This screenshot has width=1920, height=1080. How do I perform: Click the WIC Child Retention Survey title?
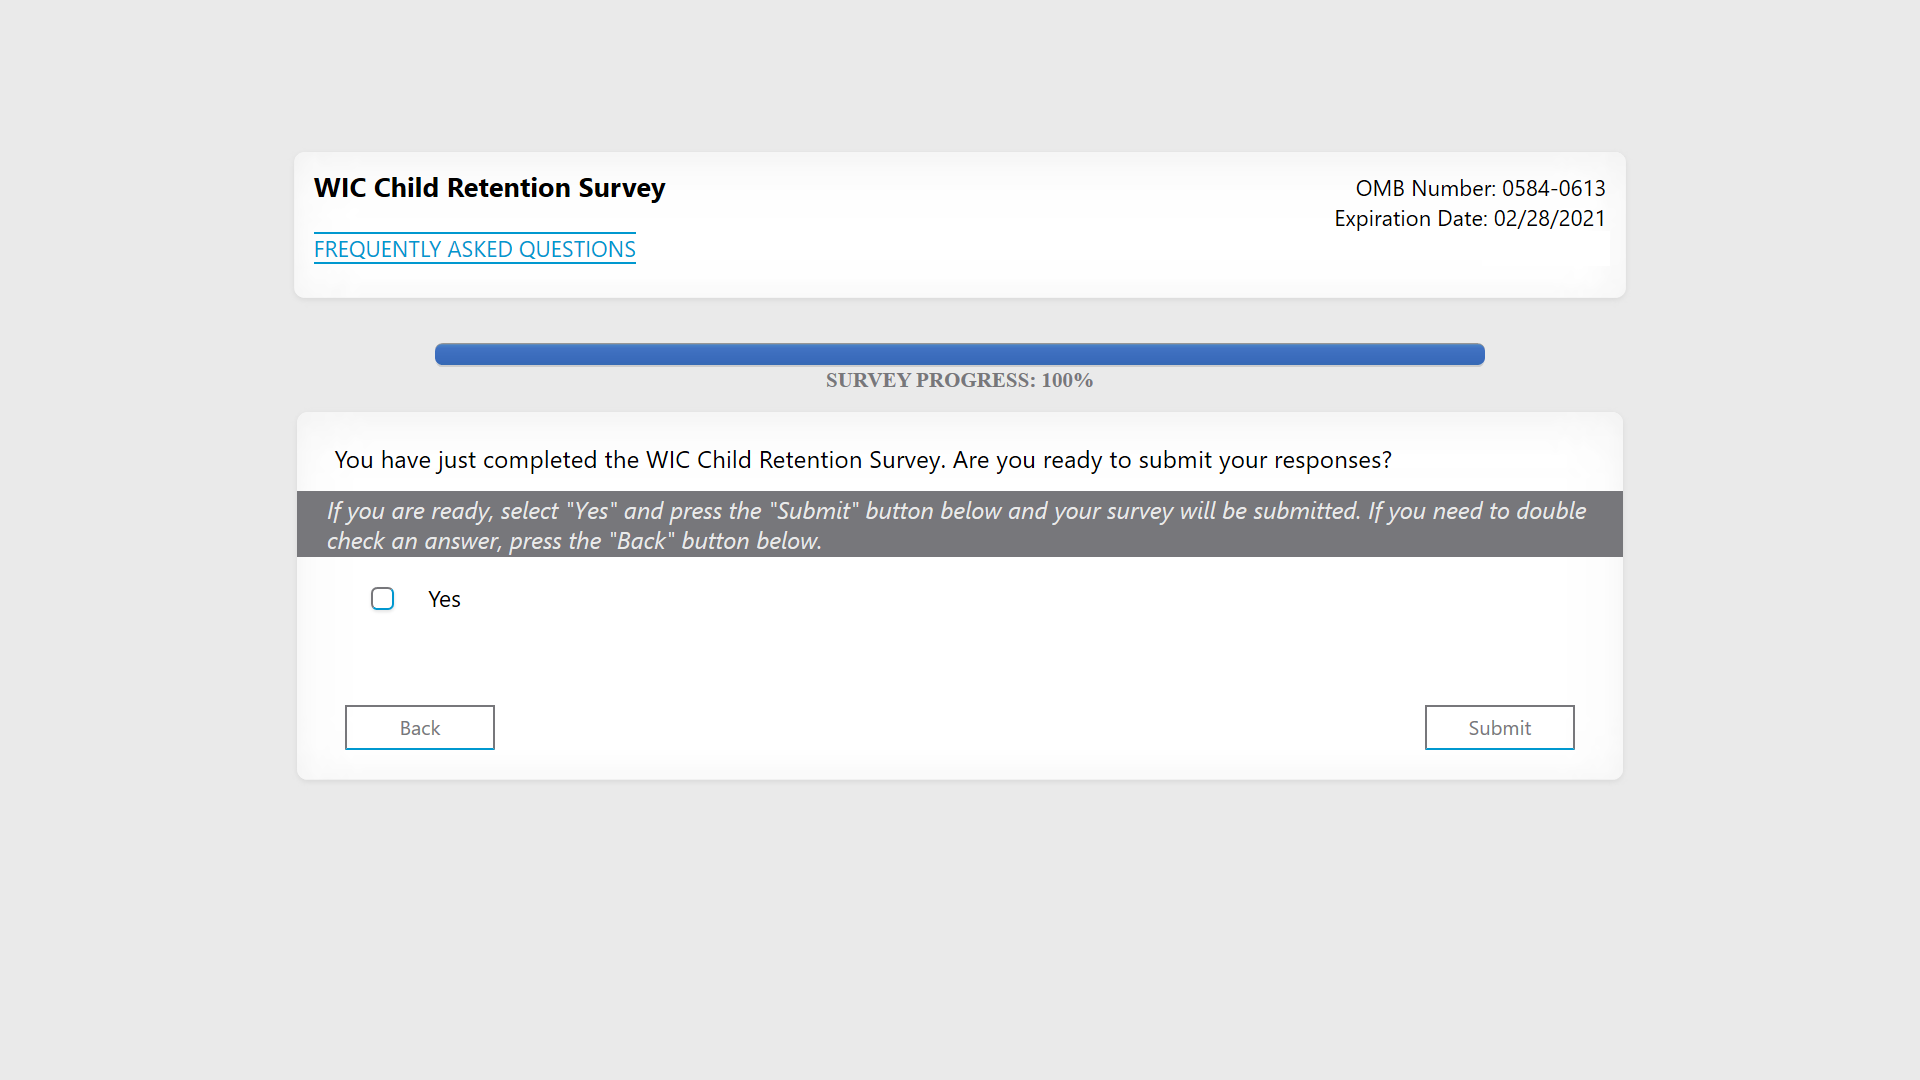pos(490,188)
